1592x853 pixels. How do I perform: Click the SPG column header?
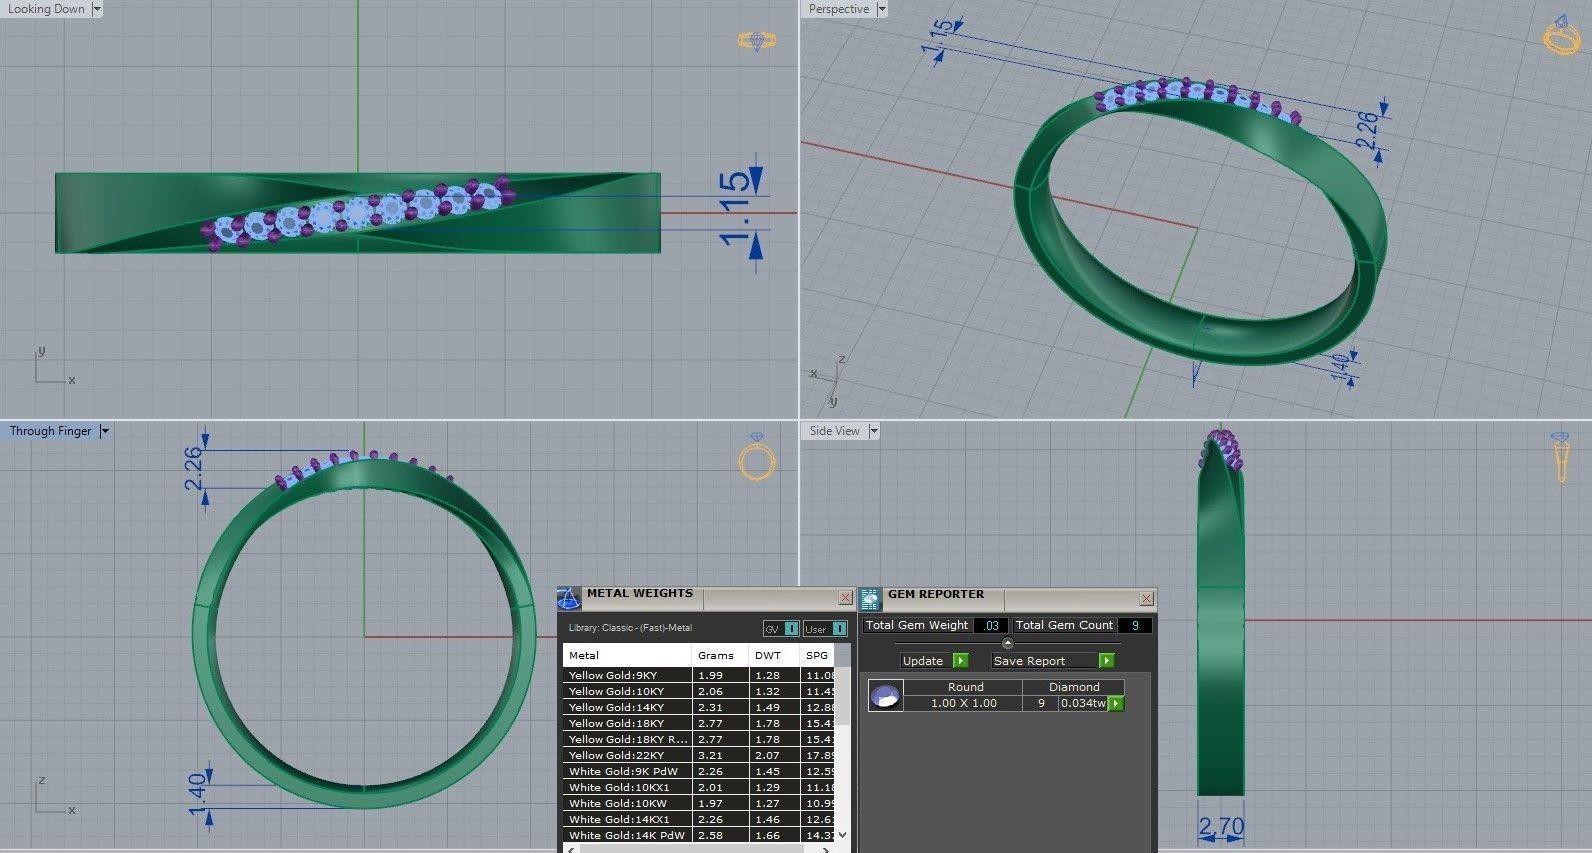point(818,655)
